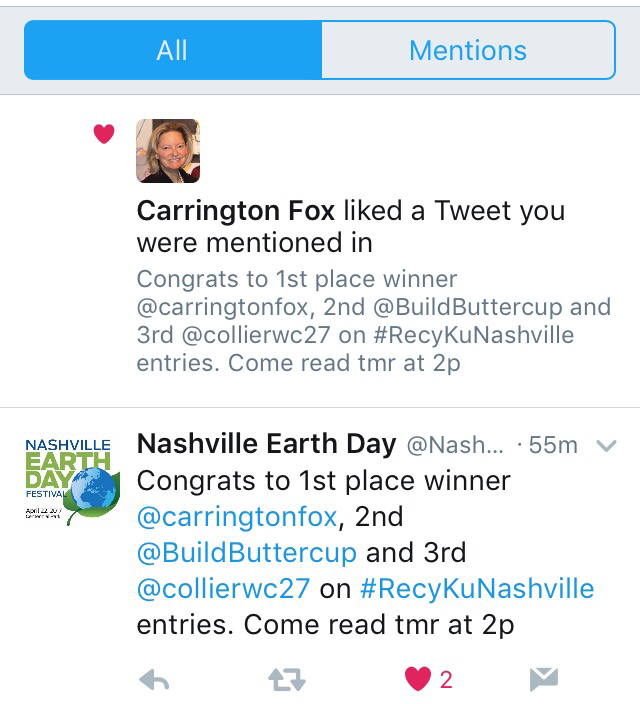Switch to the Mentions tab
The height and width of the screenshot is (704, 640).
(x=467, y=50)
